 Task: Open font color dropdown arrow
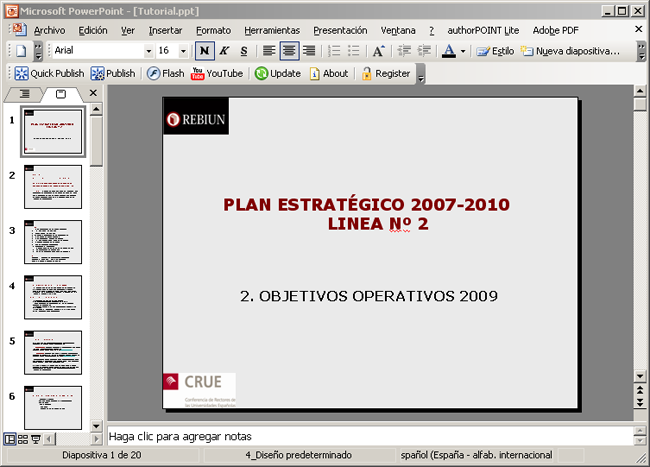(463, 51)
